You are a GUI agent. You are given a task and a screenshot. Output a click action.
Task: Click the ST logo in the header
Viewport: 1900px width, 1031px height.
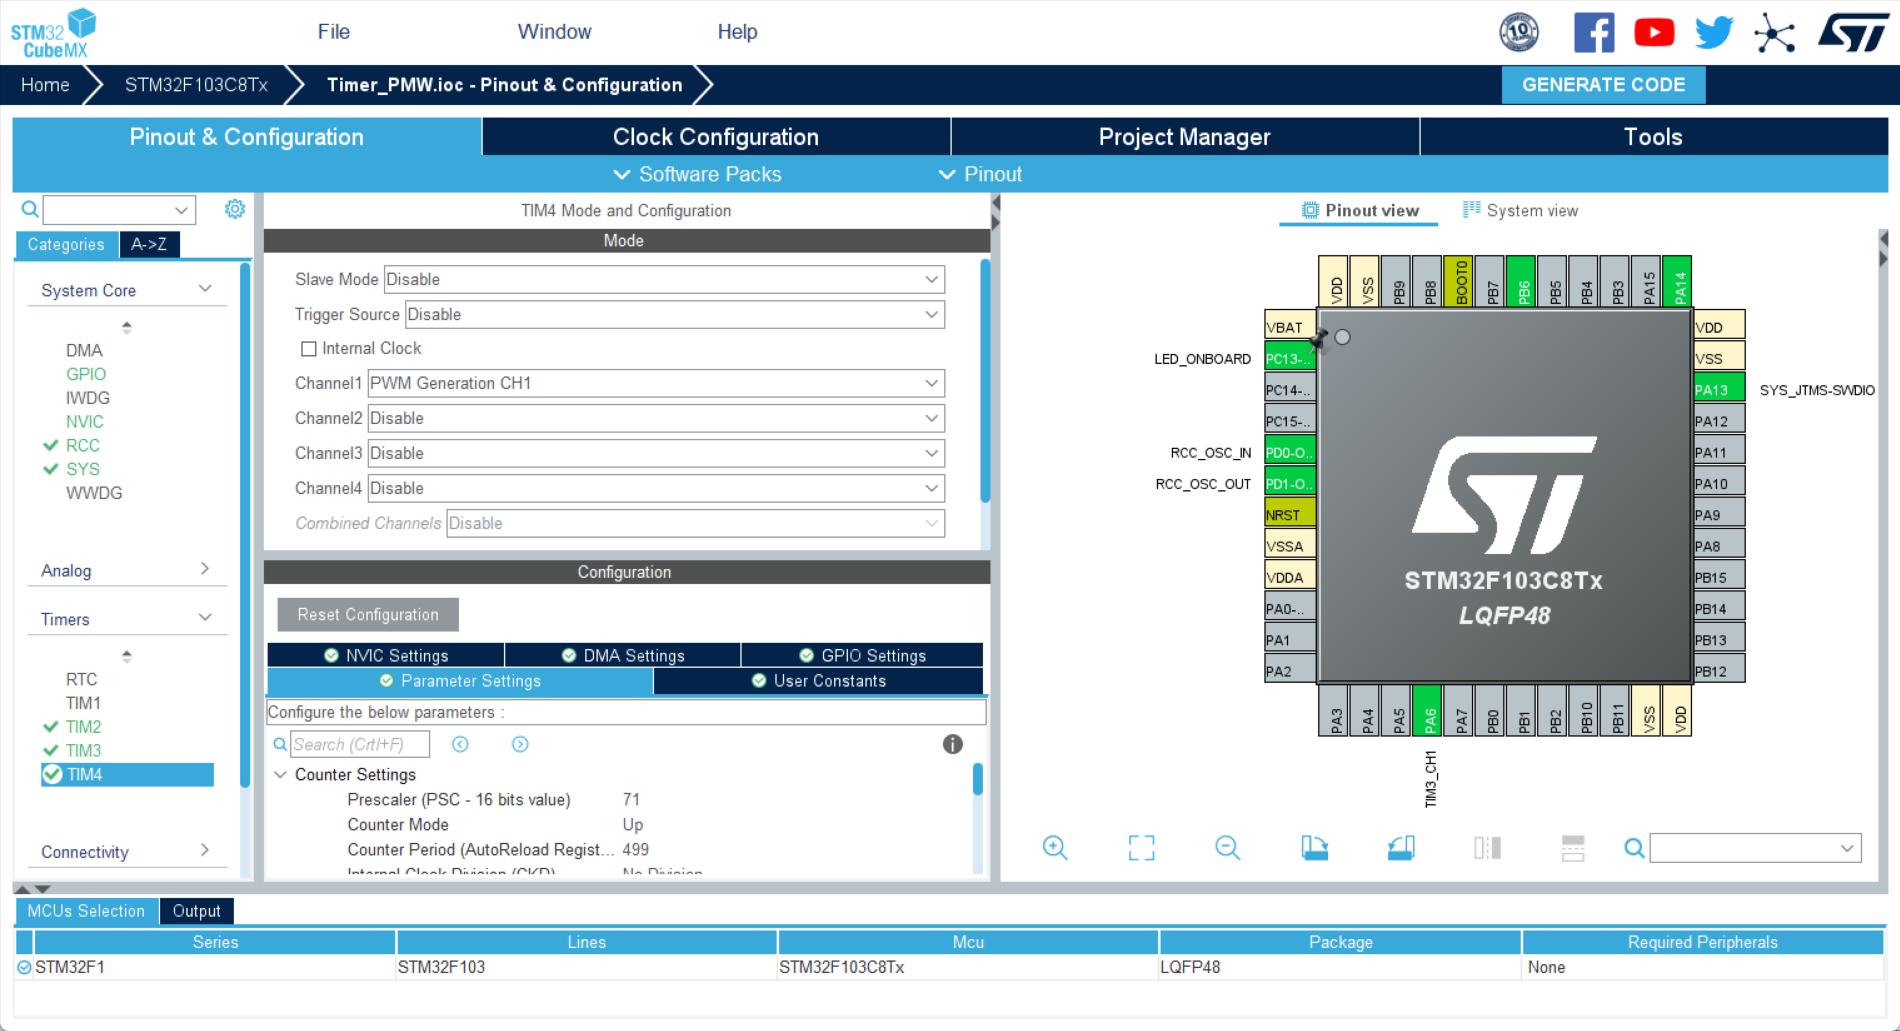point(1853,33)
